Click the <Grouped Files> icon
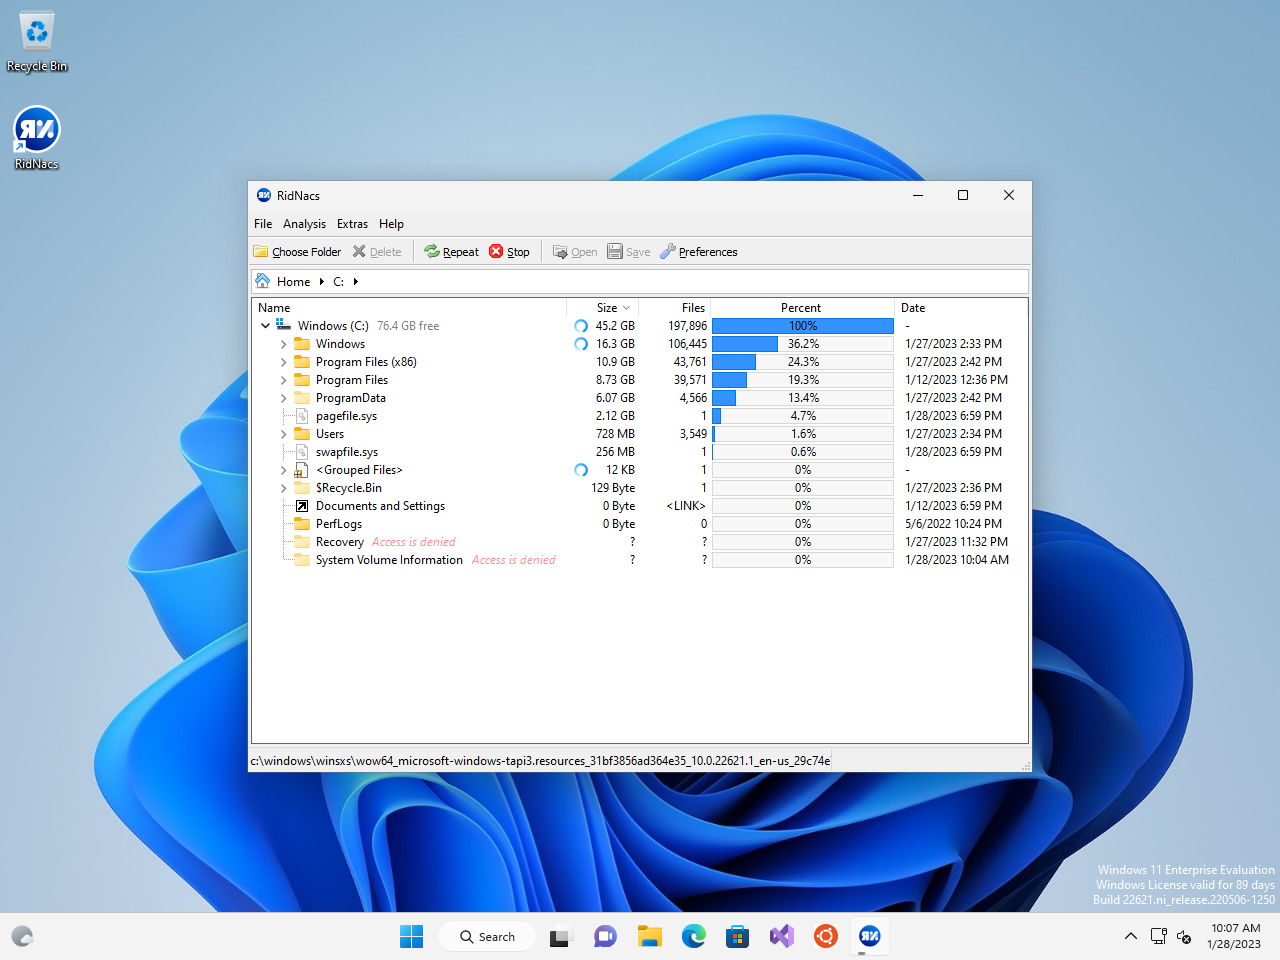 click(301, 470)
